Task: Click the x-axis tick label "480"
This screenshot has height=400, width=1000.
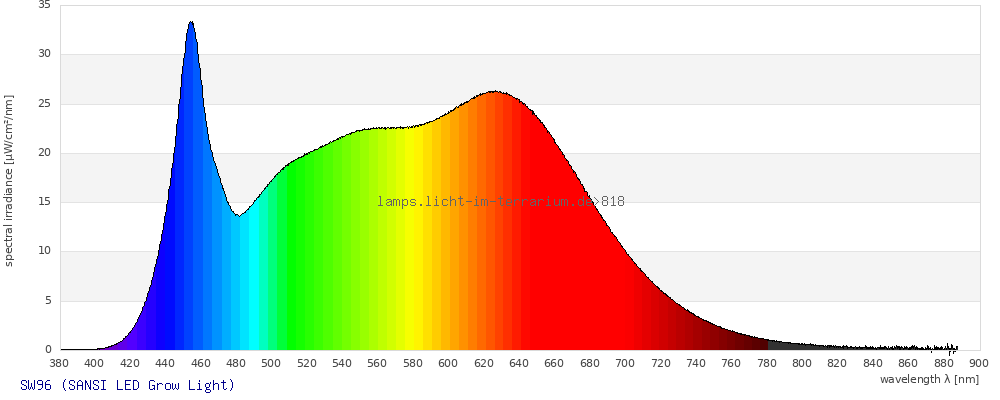Action: click(x=236, y=364)
